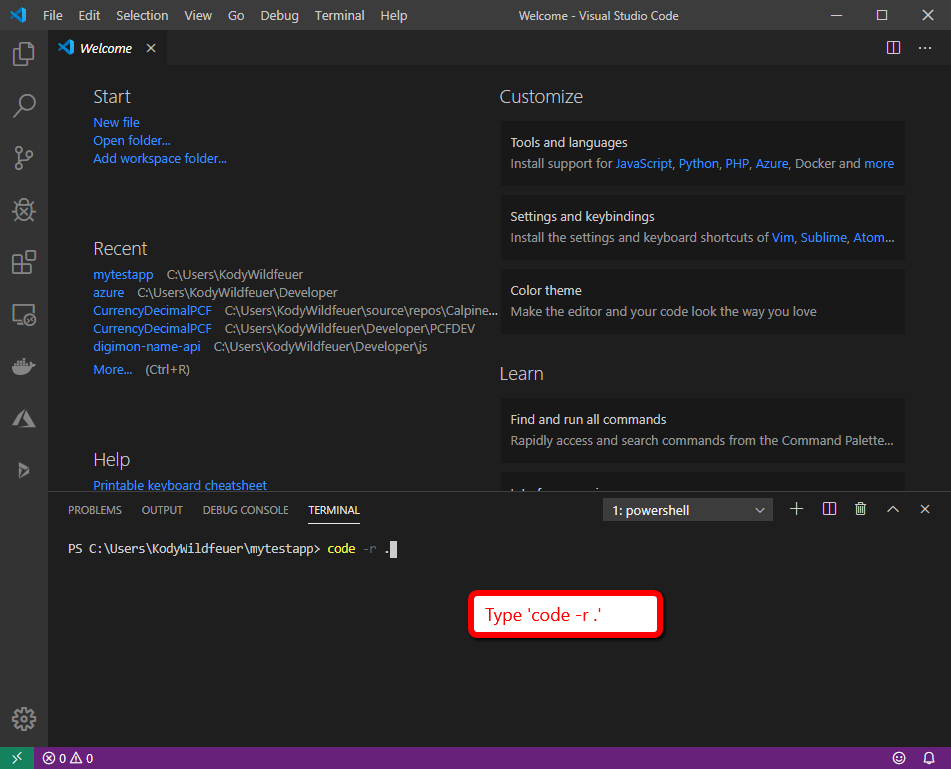The width and height of the screenshot is (951, 769).
Task: Open the play-arrow view at the bottom of the activity bar
Action: click(24, 470)
